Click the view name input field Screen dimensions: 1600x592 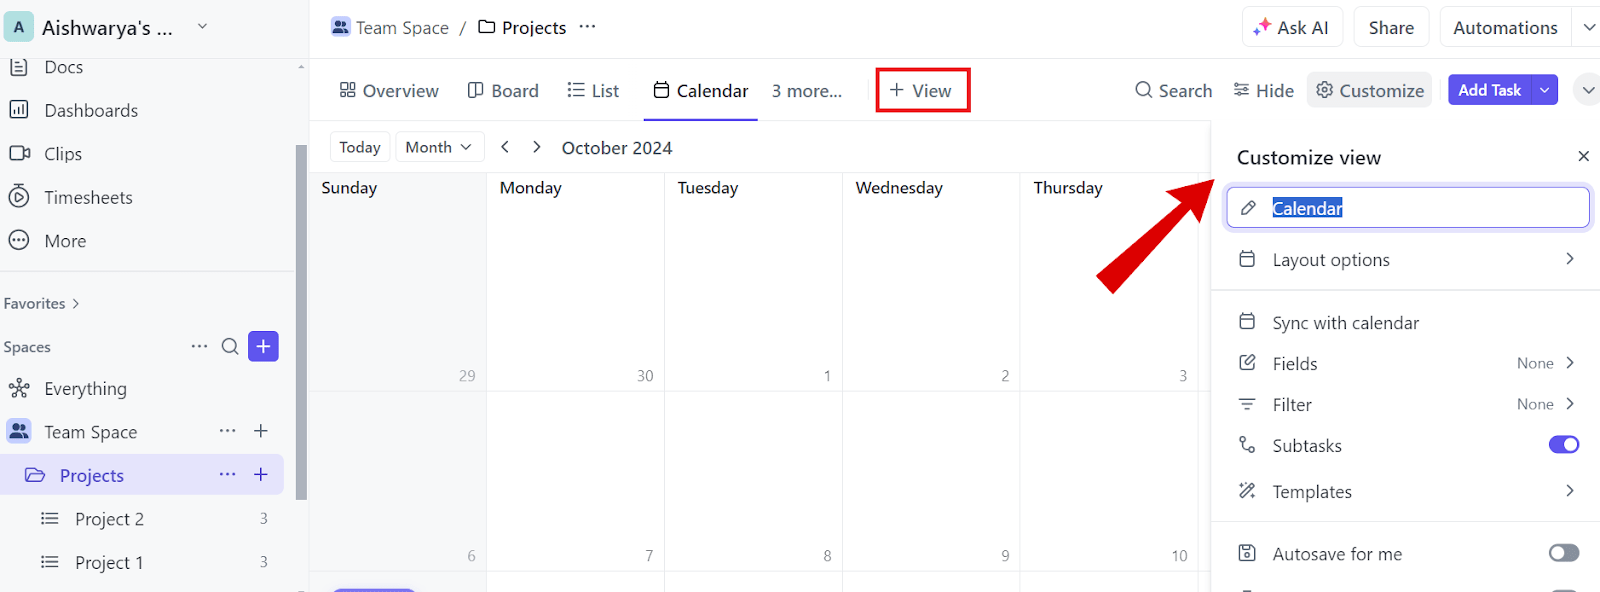pos(1420,208)
